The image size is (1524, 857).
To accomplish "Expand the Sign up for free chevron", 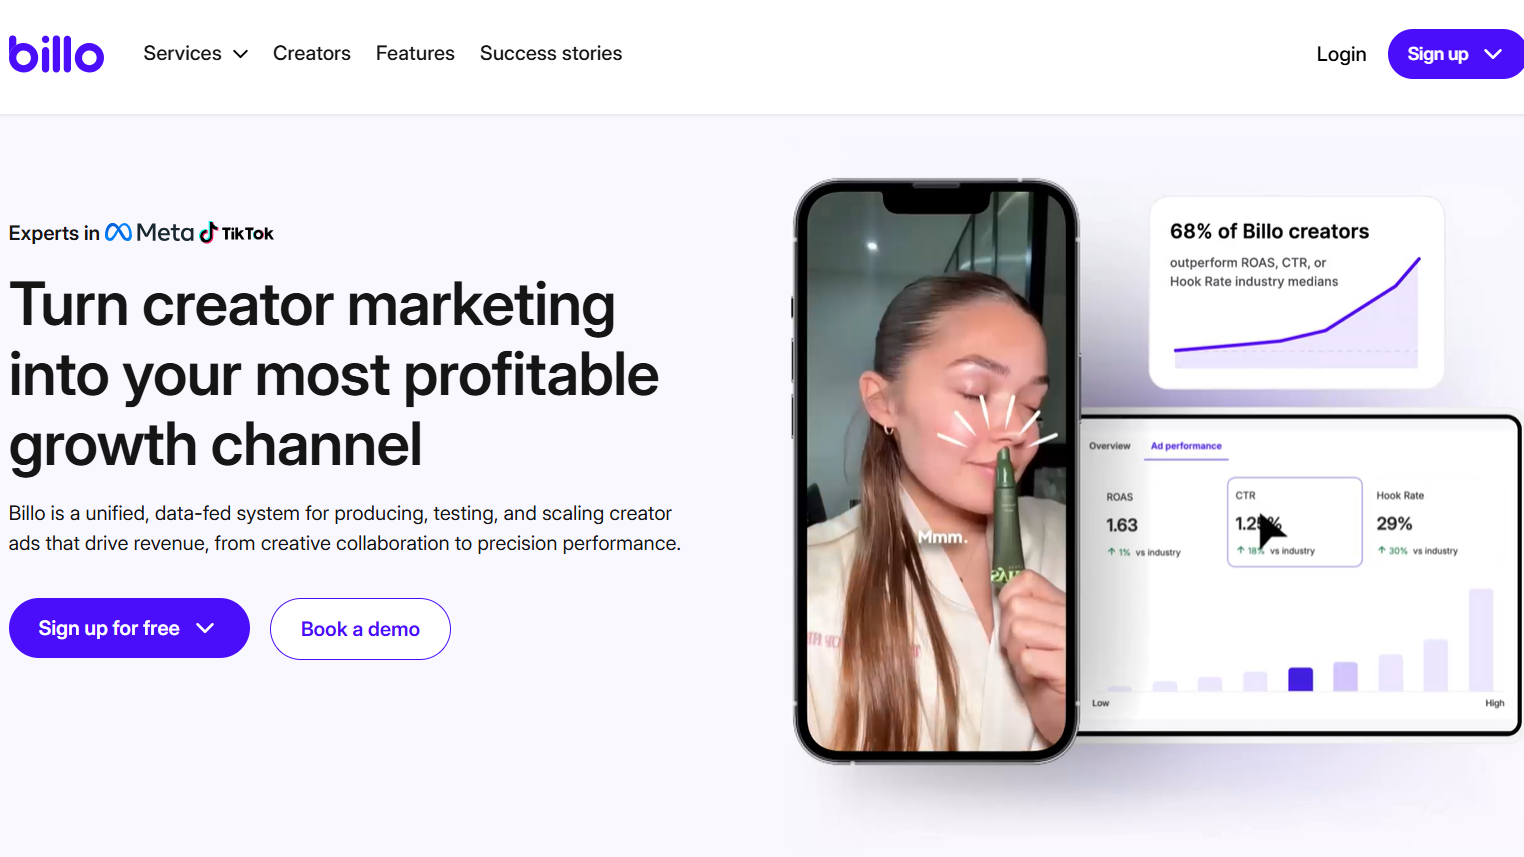I will 205,628.
